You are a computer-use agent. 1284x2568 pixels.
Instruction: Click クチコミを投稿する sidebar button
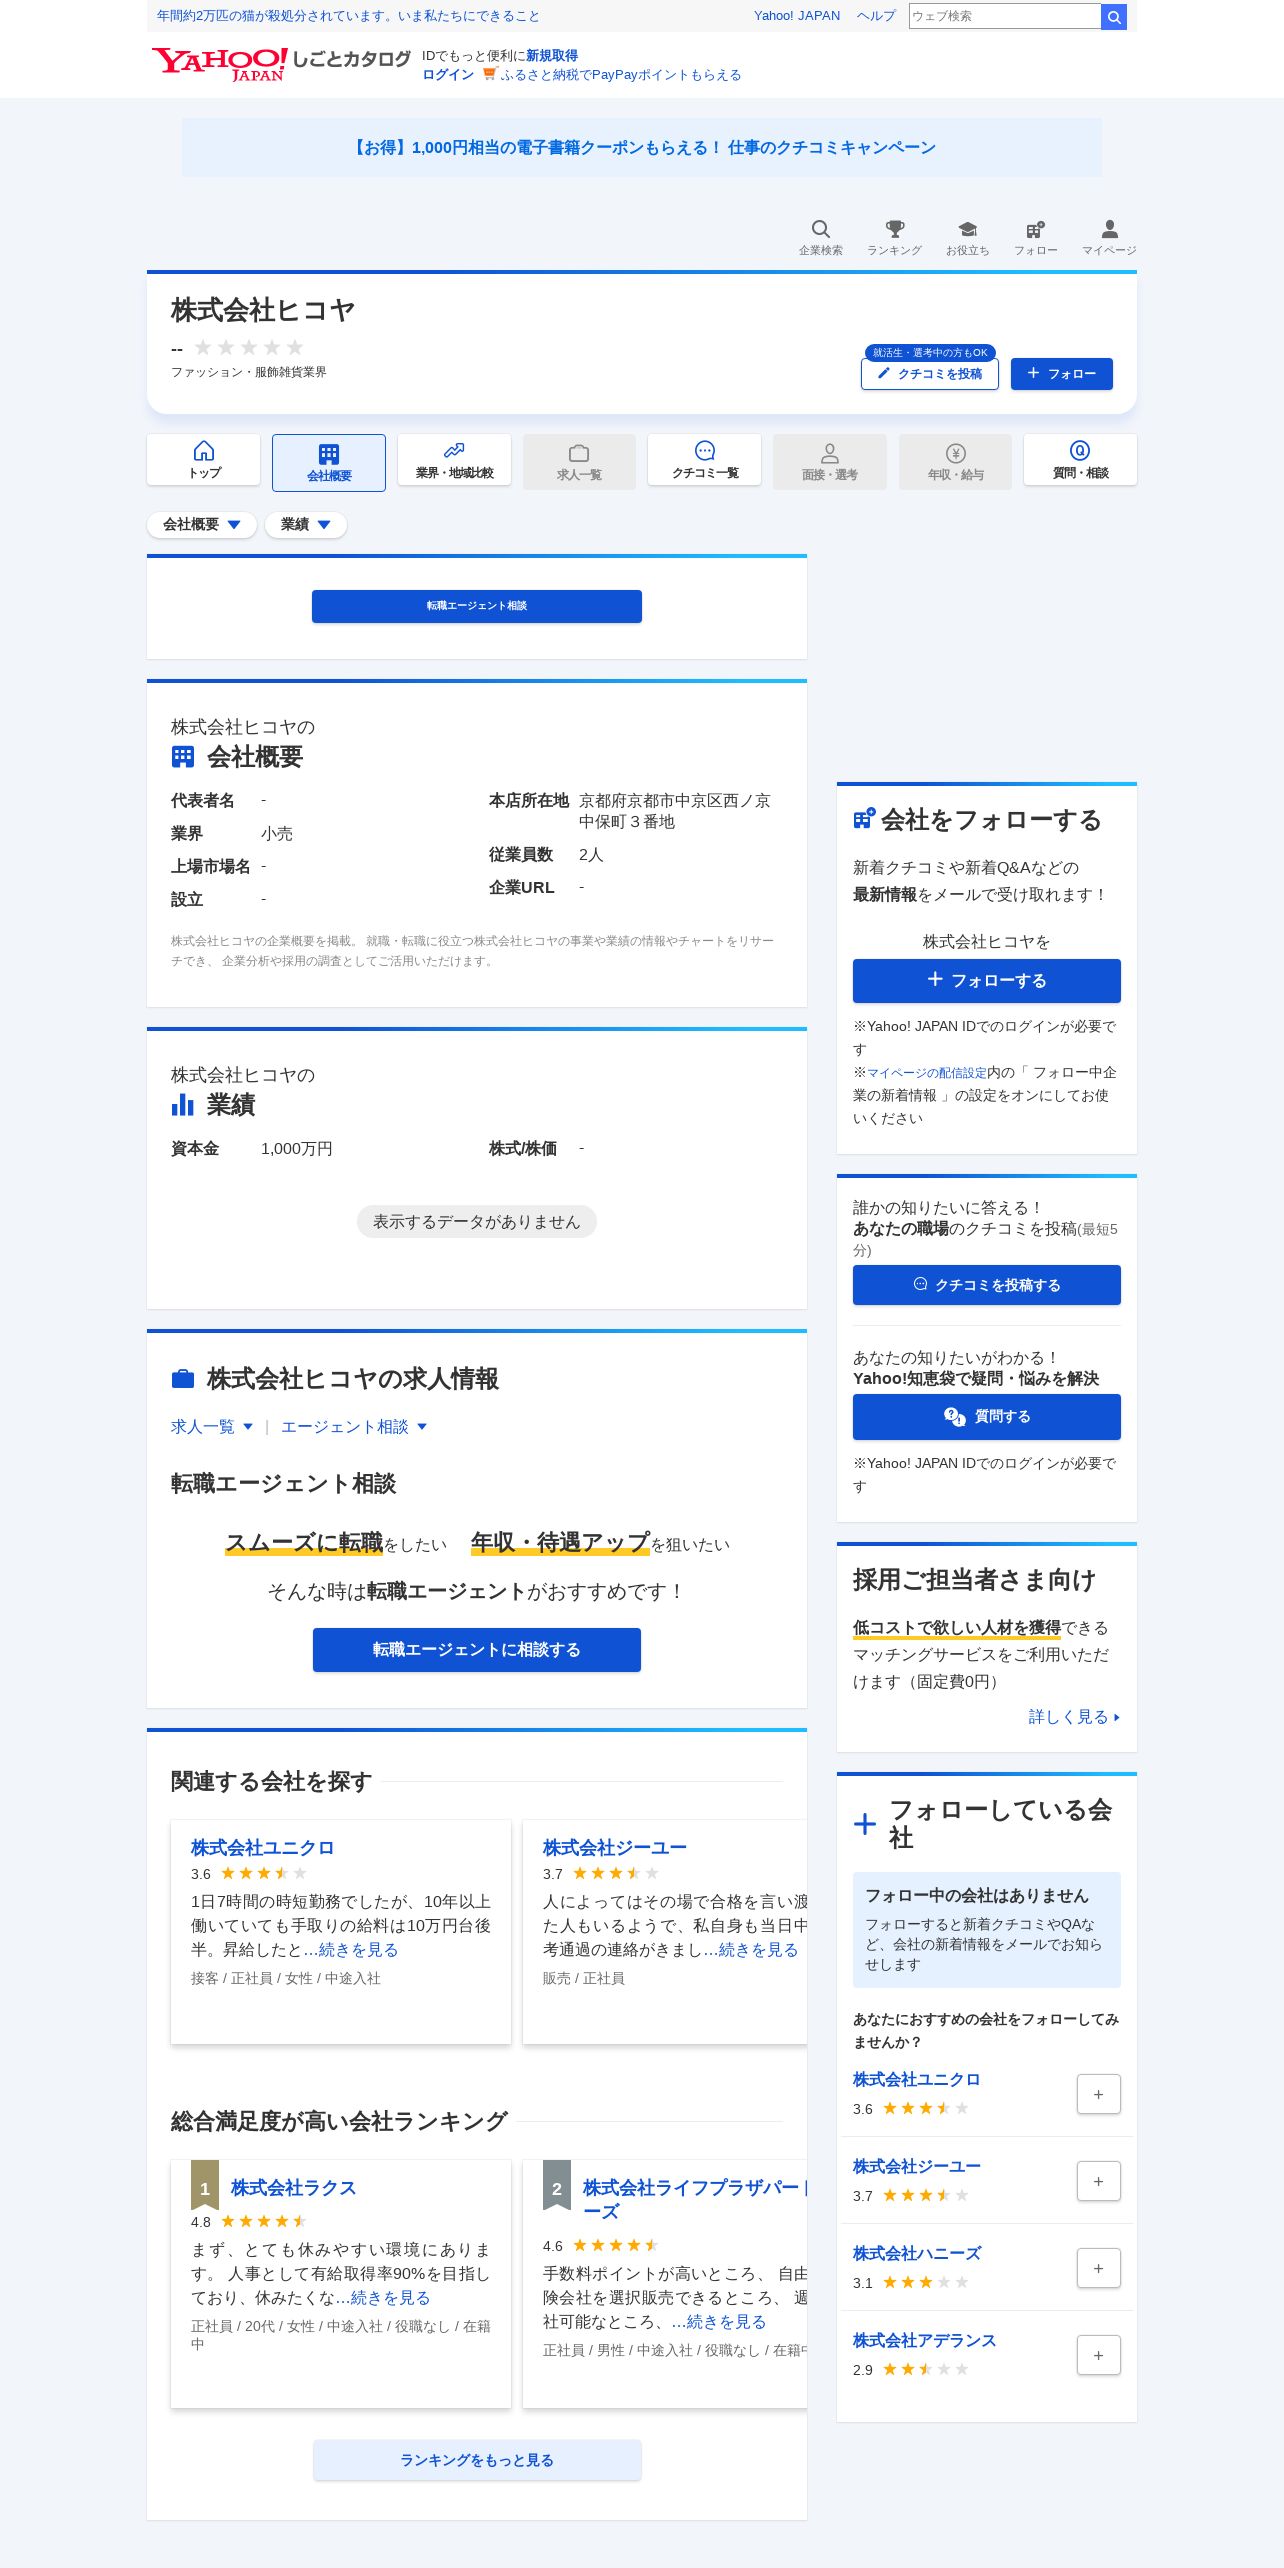(x=987, y=1285)
